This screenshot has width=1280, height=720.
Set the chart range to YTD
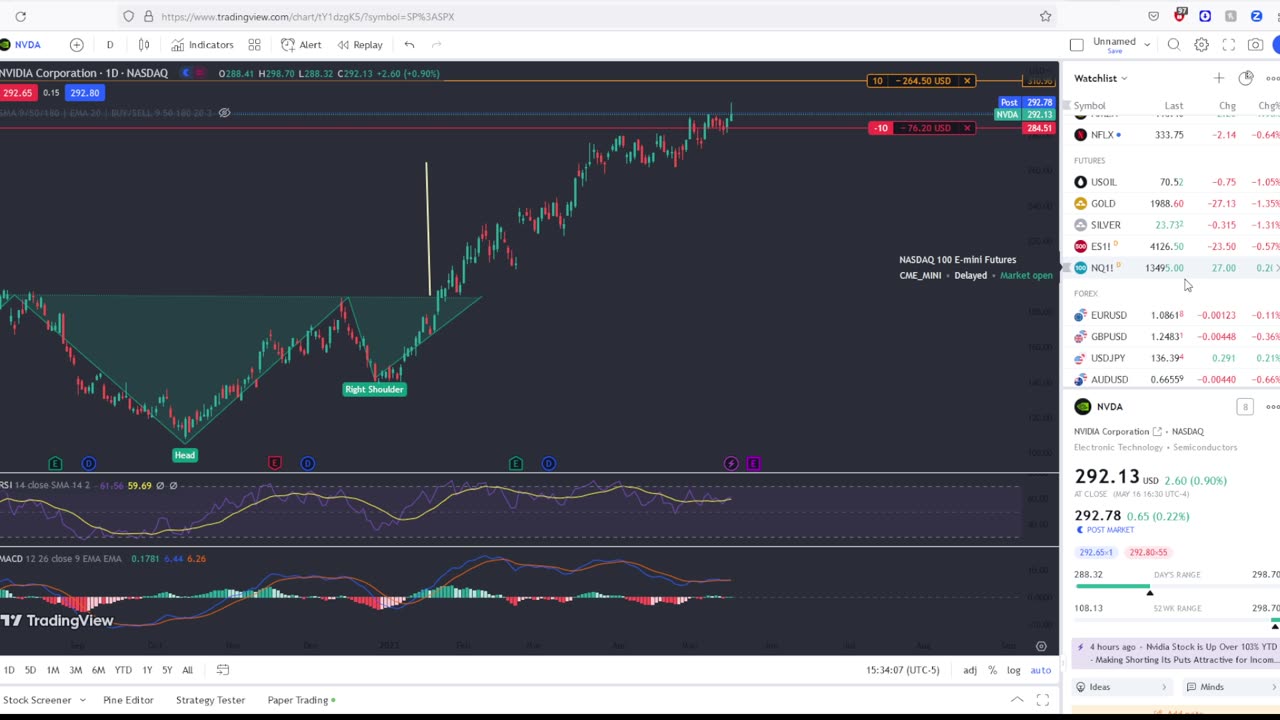coord(123,670)
